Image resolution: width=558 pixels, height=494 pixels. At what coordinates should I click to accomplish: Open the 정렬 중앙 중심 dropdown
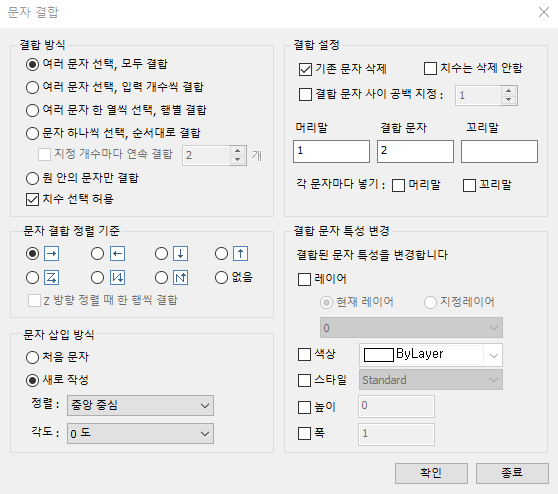pos(140,405)
